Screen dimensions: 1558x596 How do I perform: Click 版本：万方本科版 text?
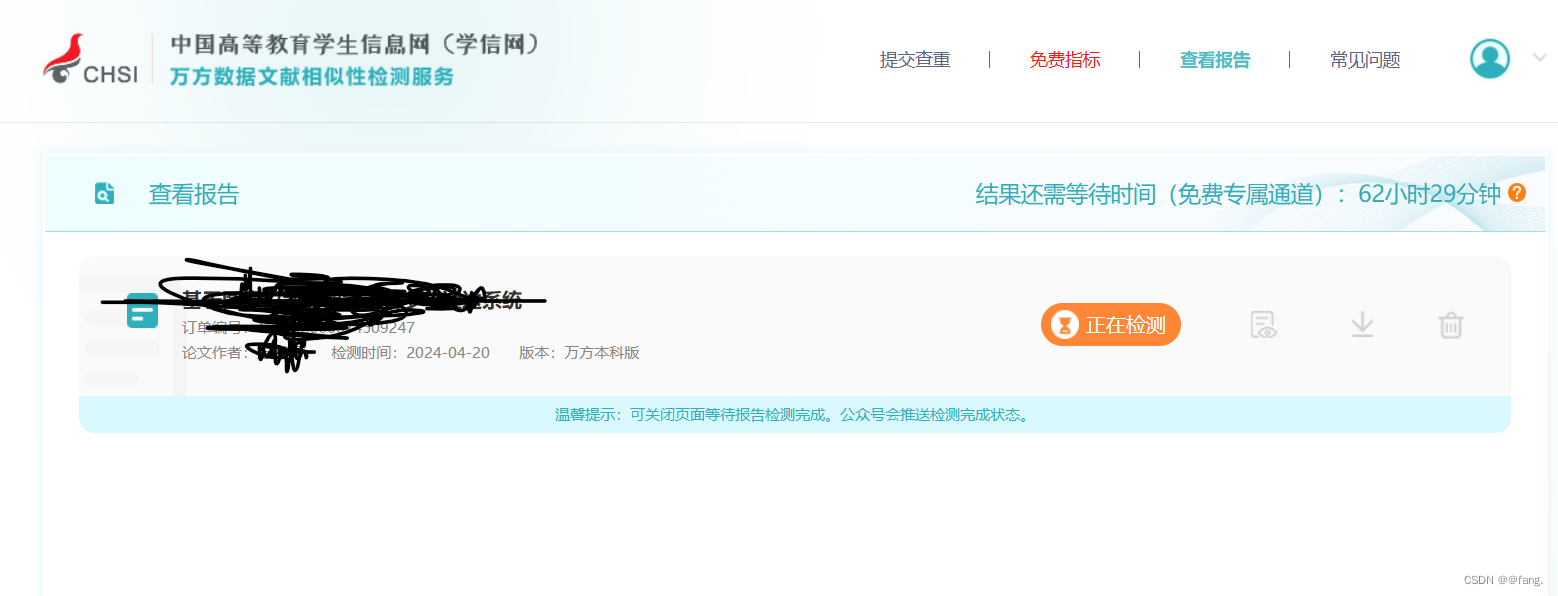point(580,352)
